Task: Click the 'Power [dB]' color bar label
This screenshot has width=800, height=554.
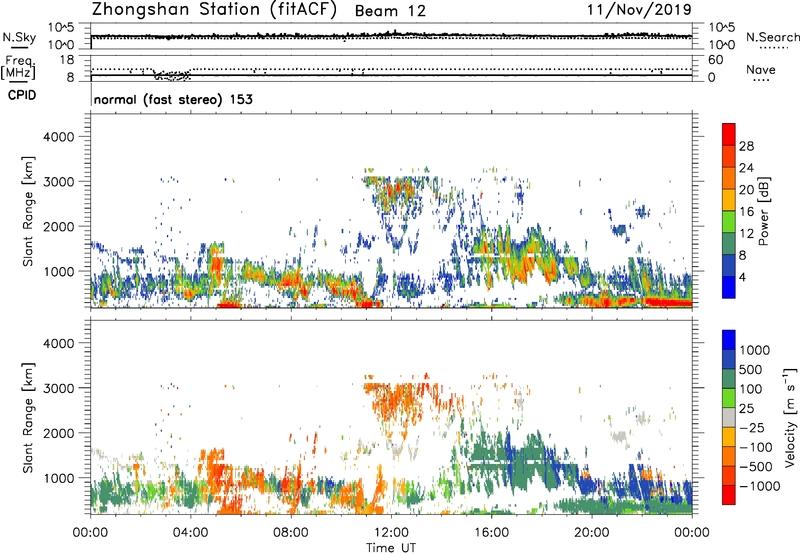Action: tap(764, 211)
